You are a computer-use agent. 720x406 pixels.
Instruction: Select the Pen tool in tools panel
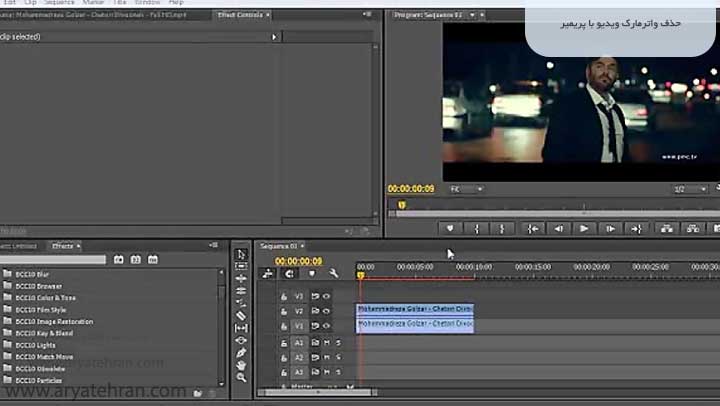(241, 353)
